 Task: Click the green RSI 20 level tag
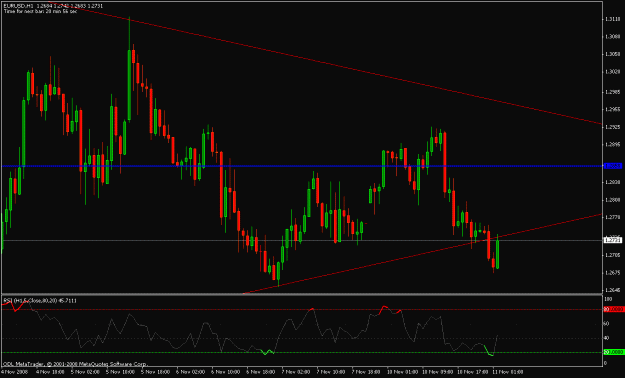[x=613, y=352]
